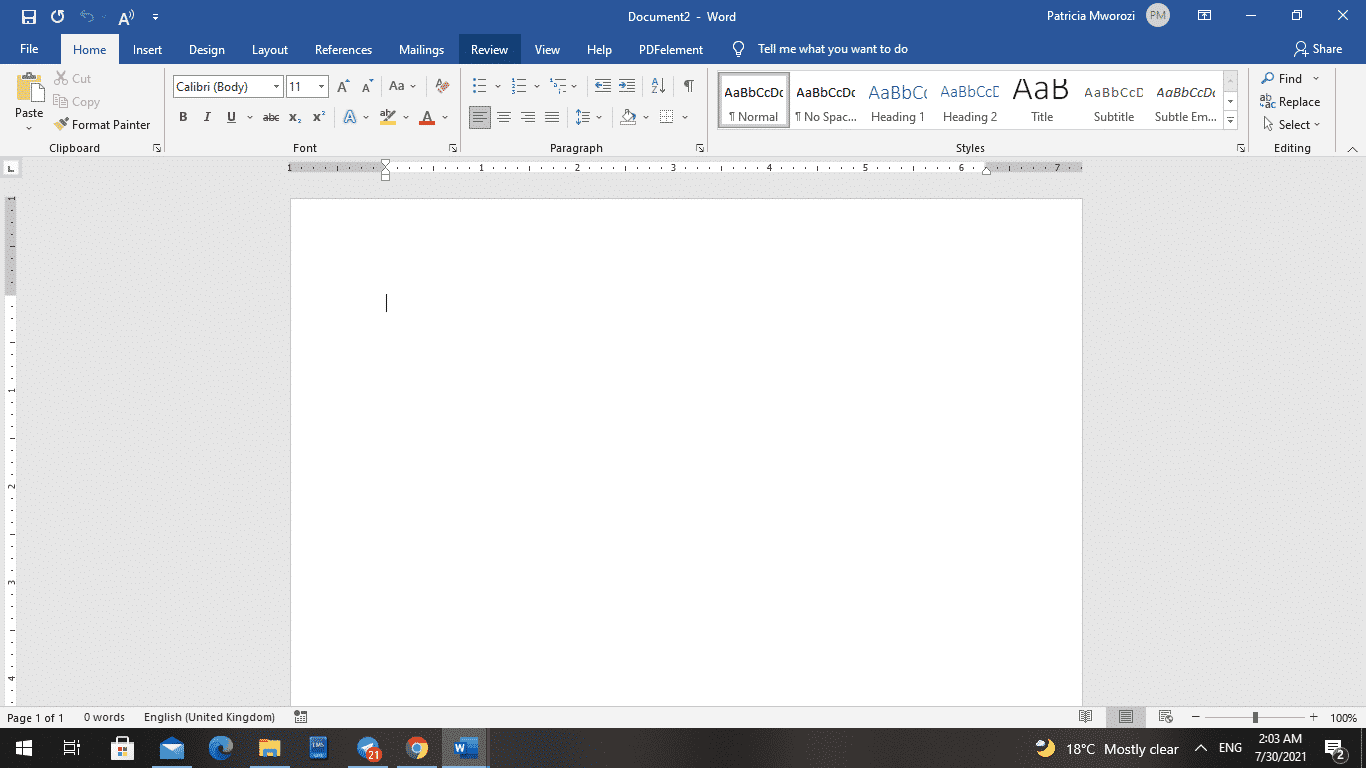This screenshot has width=1366, height=768.
Task: Apply strikethrough to text
Action: tap(270, 117)
